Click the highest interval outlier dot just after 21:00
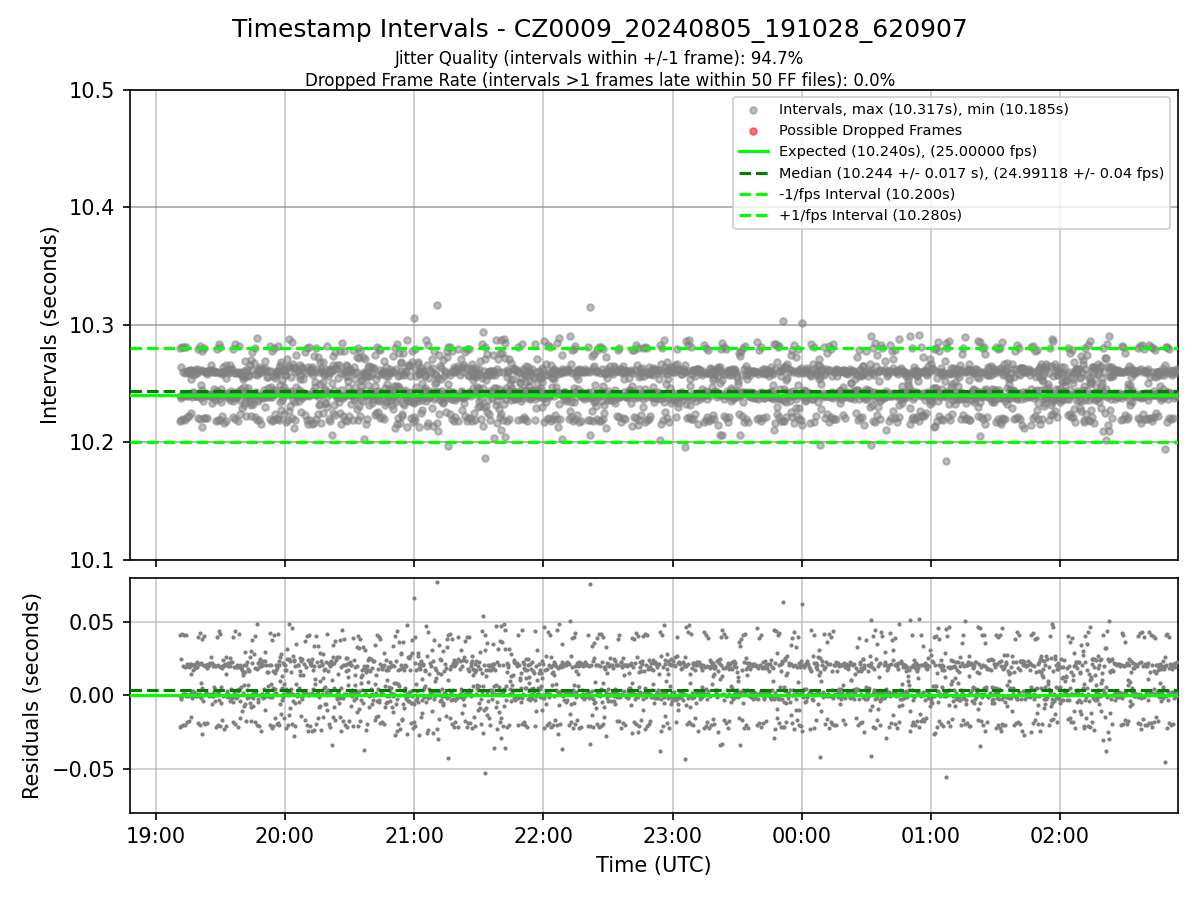Image resolution: width=1200 pixels, height=900 pixels. pyautogui.click(x=437, y=305)
